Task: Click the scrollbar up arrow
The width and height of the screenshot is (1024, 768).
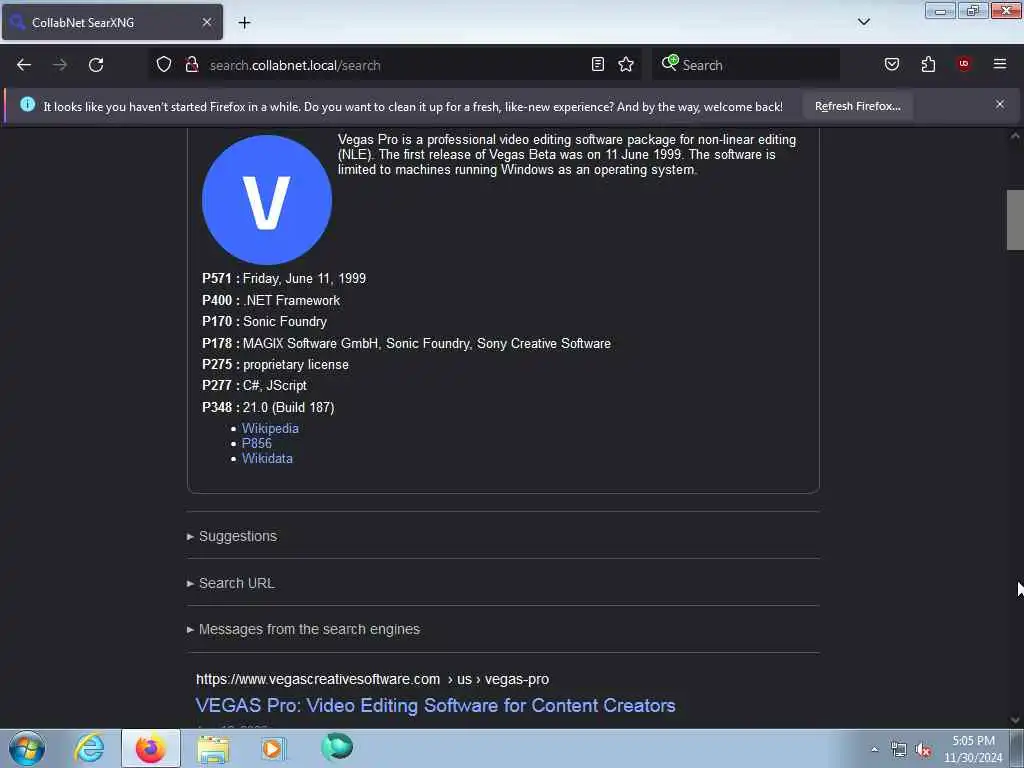Action: (x=1015, y=136)
